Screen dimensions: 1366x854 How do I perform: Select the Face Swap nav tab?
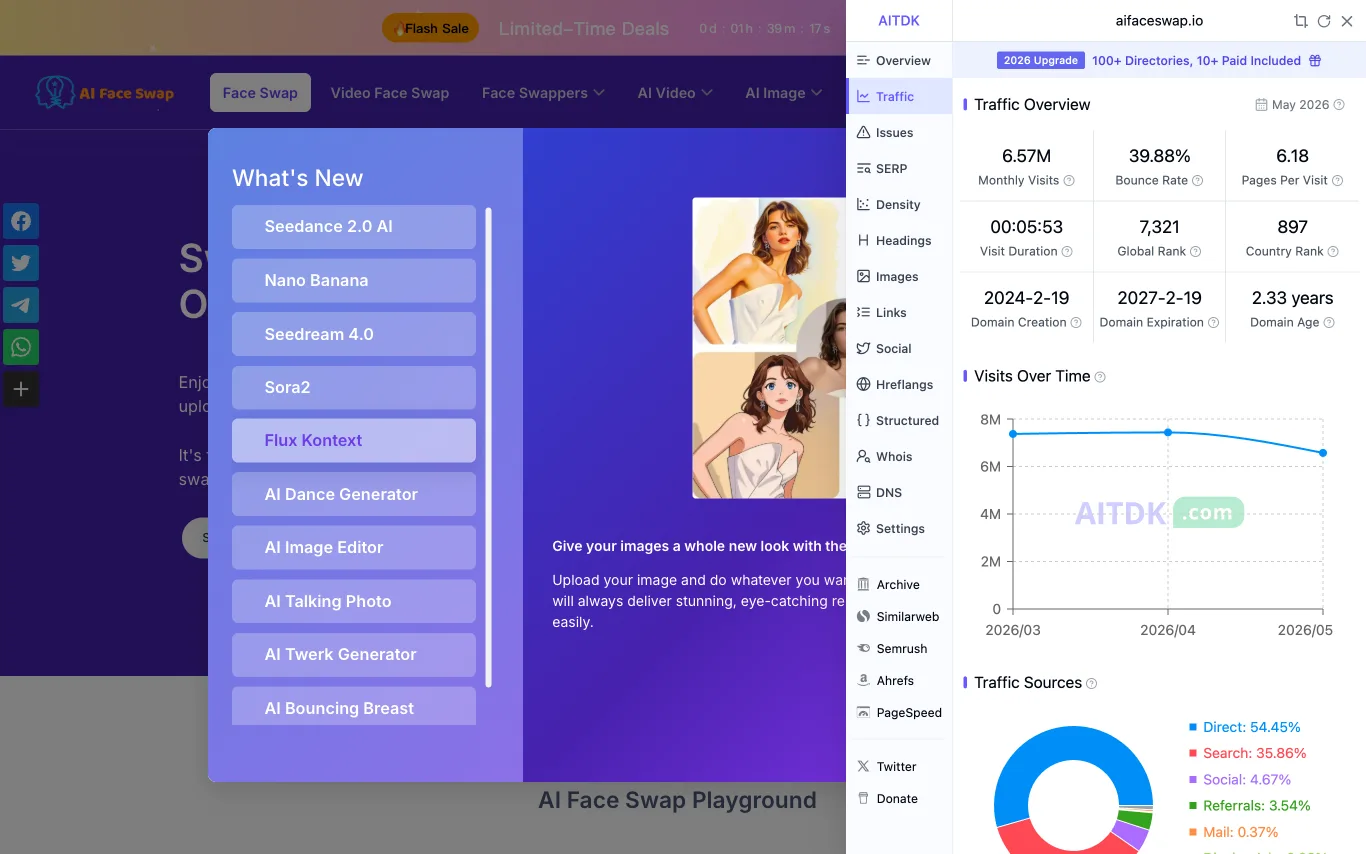[x=260, y=93]
